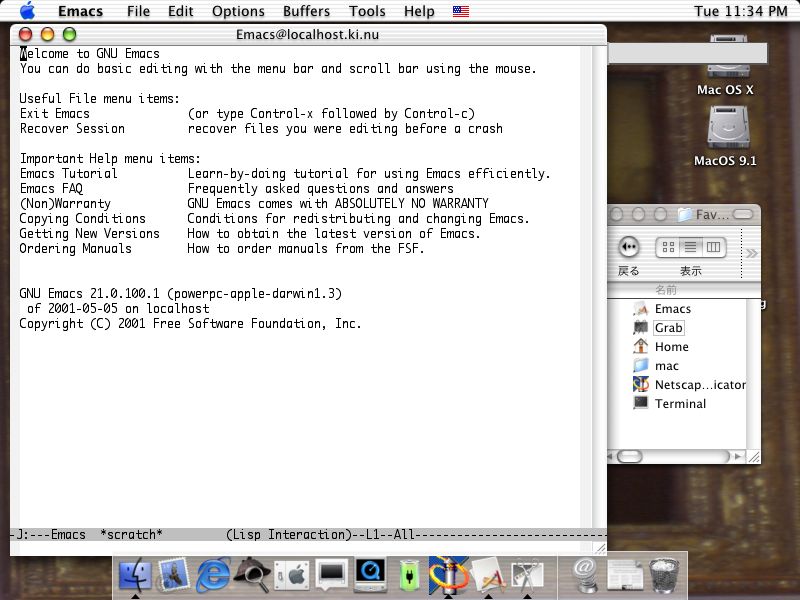The width and height of the screenshot is (800, 600).
Task: Select Emacs in the Favorites list
Action: 672,309
